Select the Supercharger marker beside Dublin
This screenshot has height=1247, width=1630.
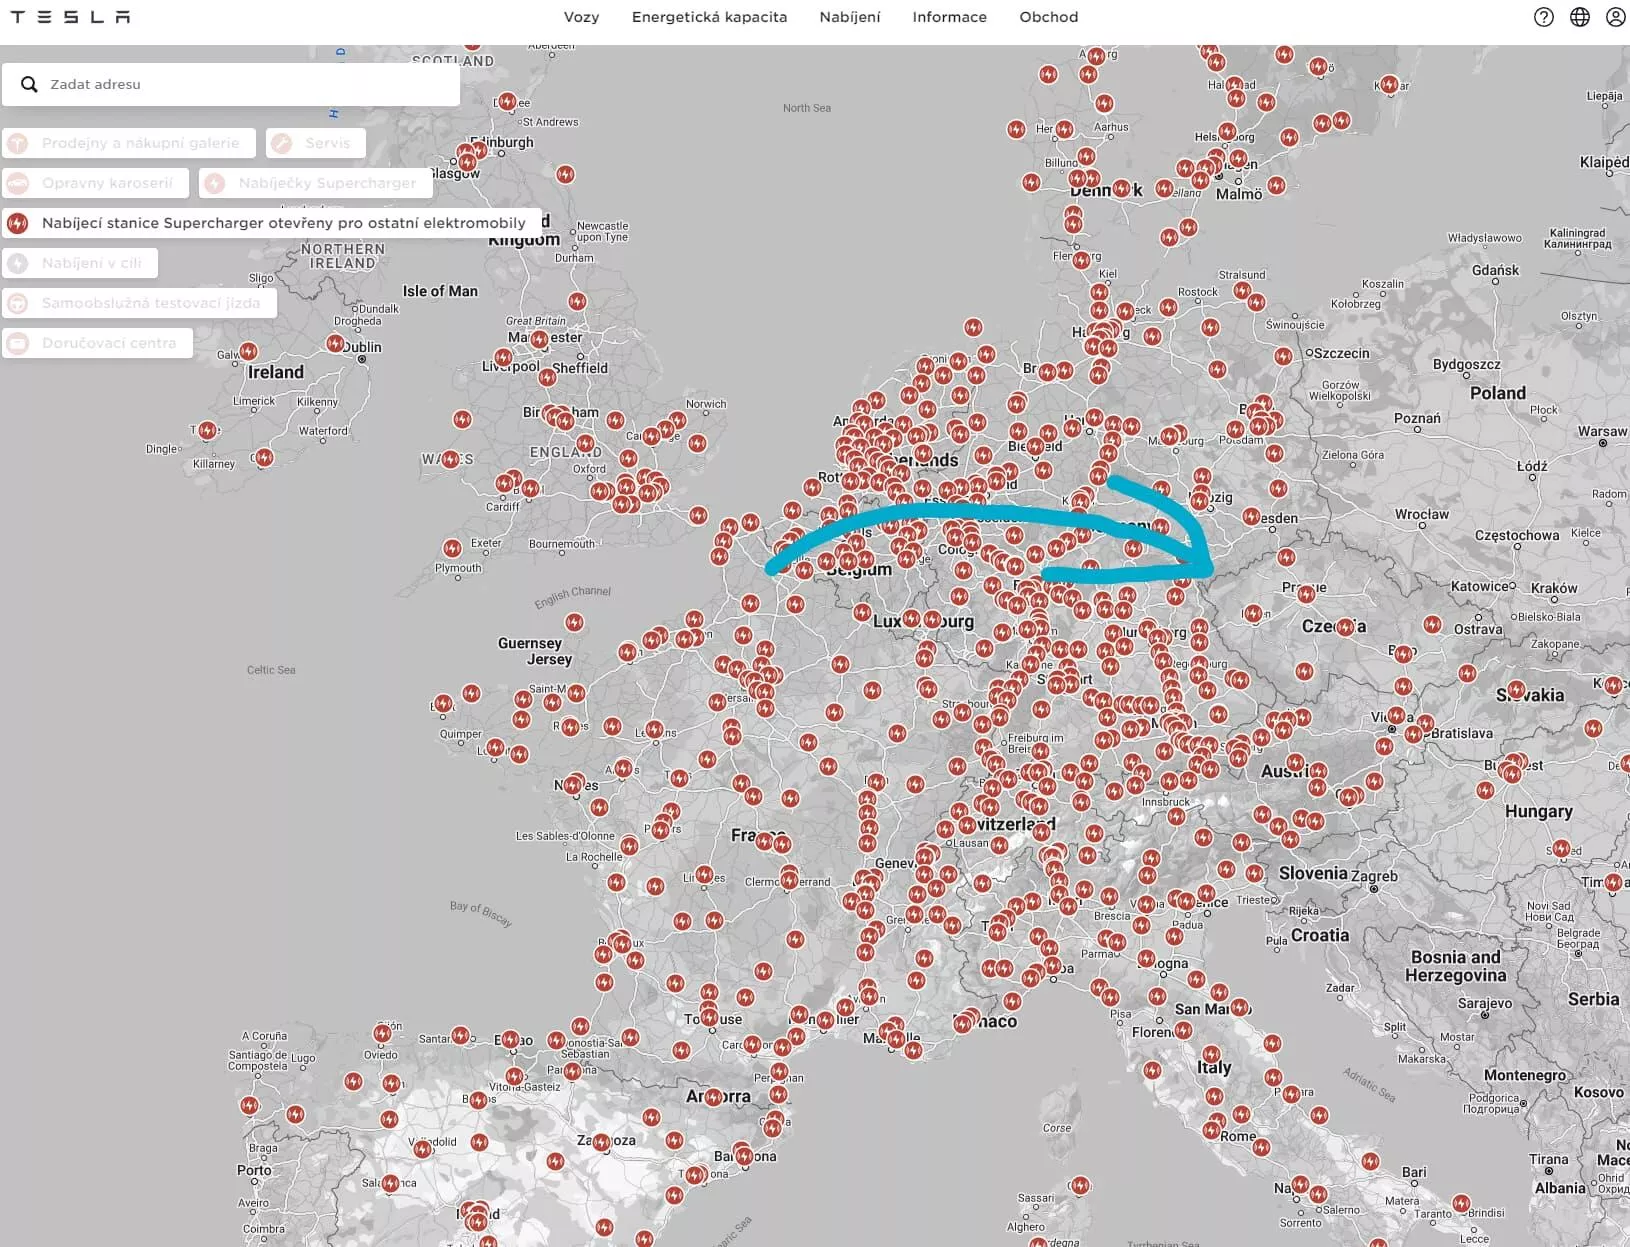(x=335, y=343)
